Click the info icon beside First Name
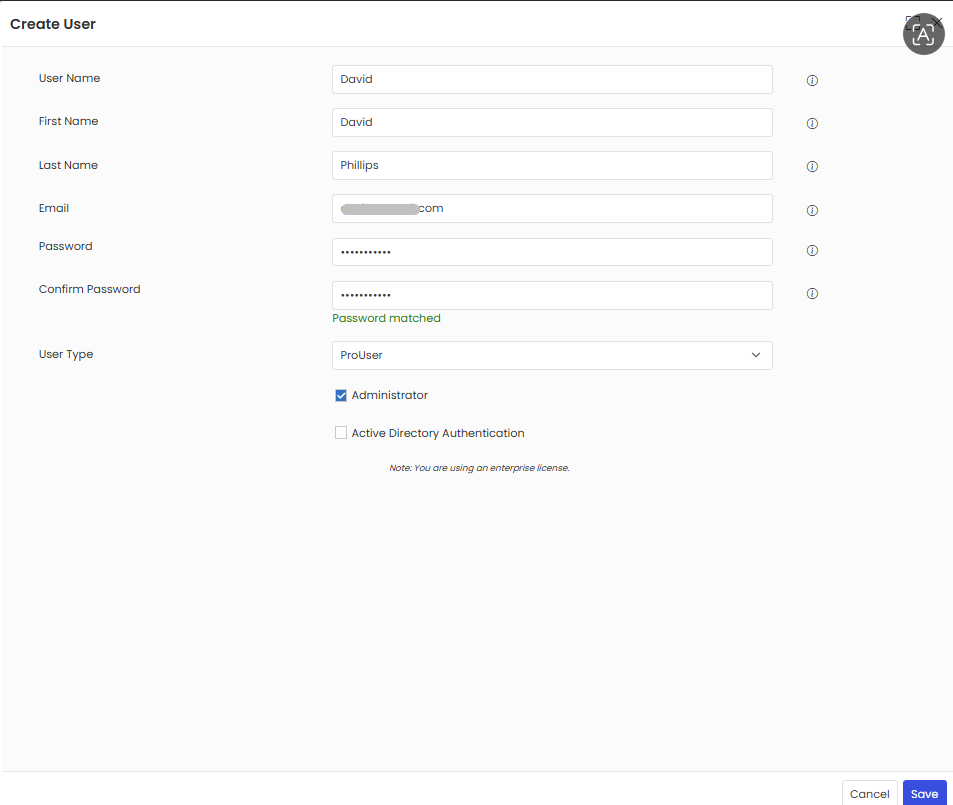The image size is (953, 805). tap(812, 123)
